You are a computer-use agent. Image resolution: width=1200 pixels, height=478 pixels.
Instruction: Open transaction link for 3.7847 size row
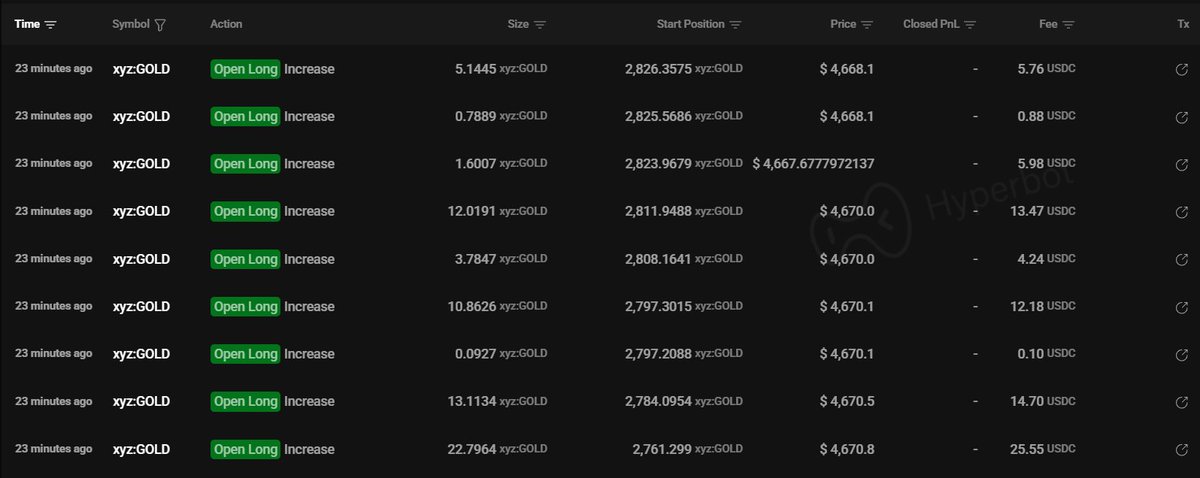pyautogui.click(x=1181, y=260)
